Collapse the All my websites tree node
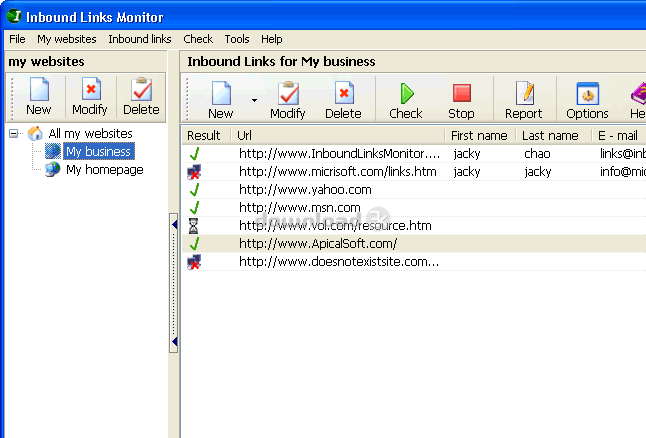Viewport: 646px width, 438px height. 15,134
